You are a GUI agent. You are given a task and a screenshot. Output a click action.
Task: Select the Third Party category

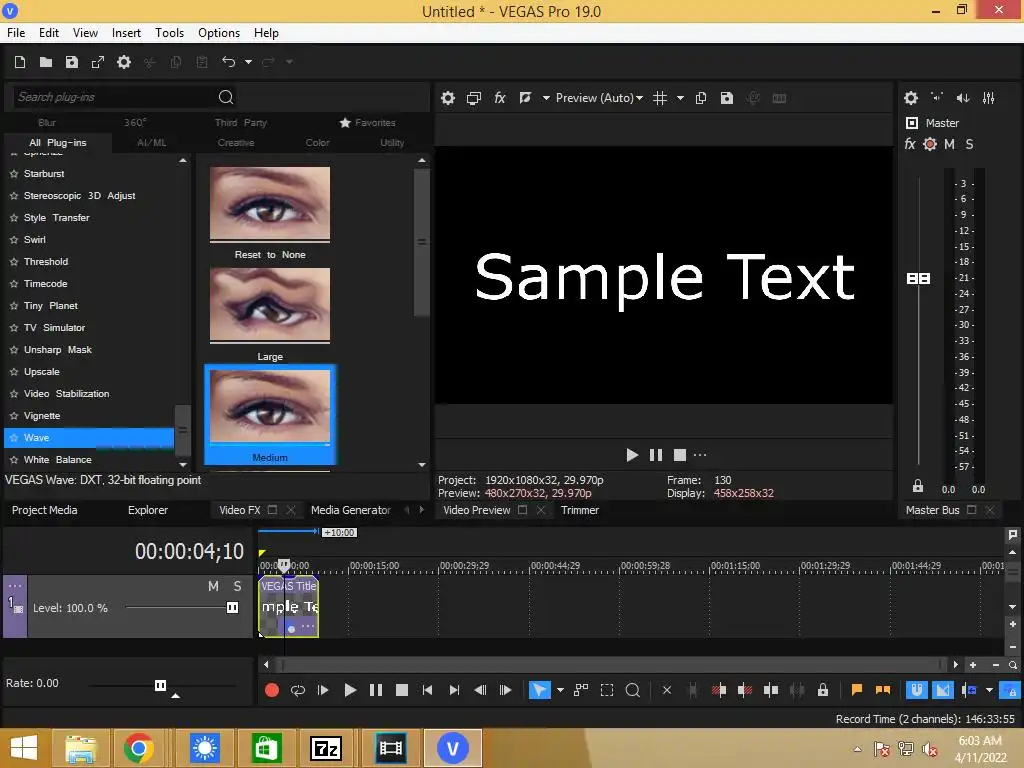[x=241, y=123]
